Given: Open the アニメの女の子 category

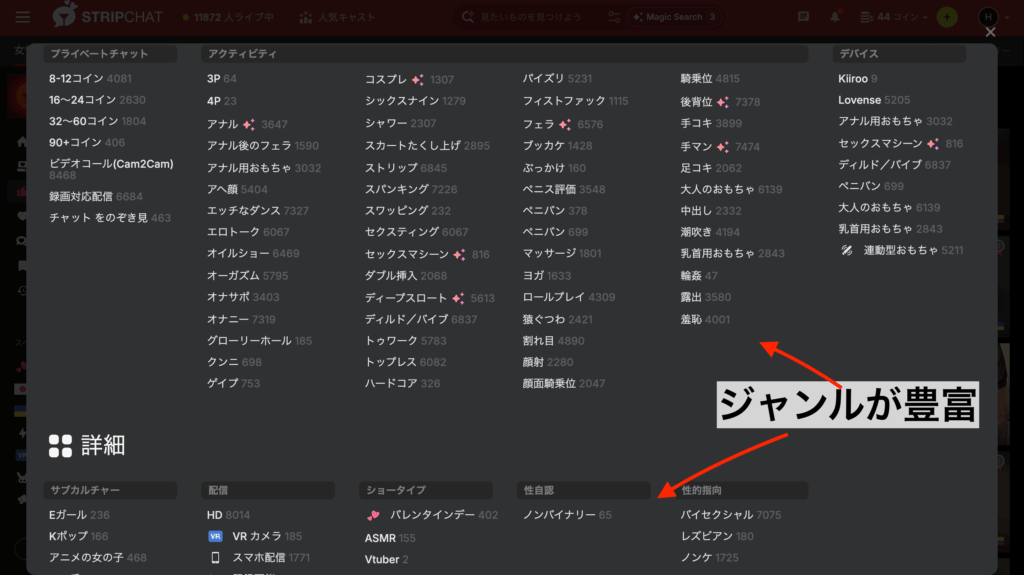Looking at the screenshot, I should (x=97, y=558).
